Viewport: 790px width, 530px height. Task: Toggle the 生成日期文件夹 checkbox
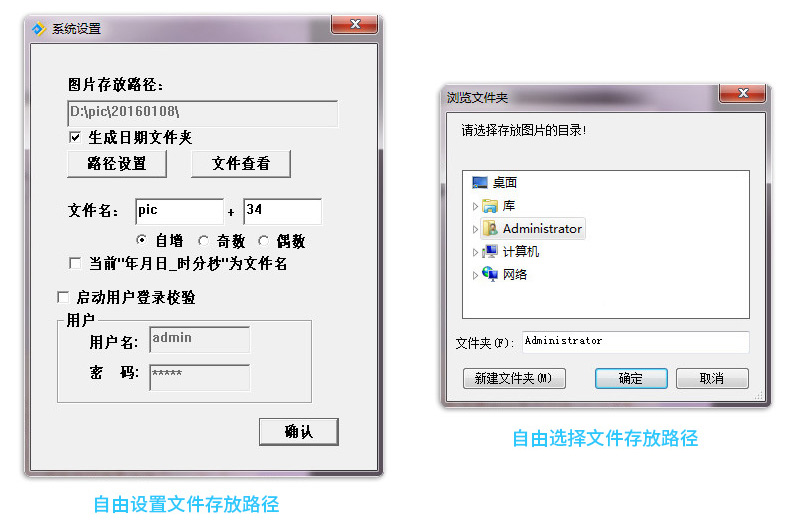(x=75, y=137)
